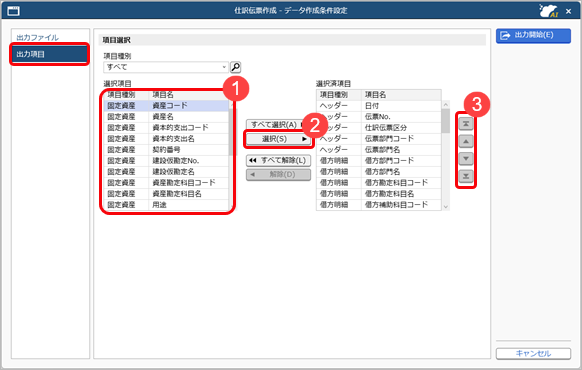Select the 仕訳伝票区分 row
The width and height of the screenshot is (582, 370).
[379, 128]
